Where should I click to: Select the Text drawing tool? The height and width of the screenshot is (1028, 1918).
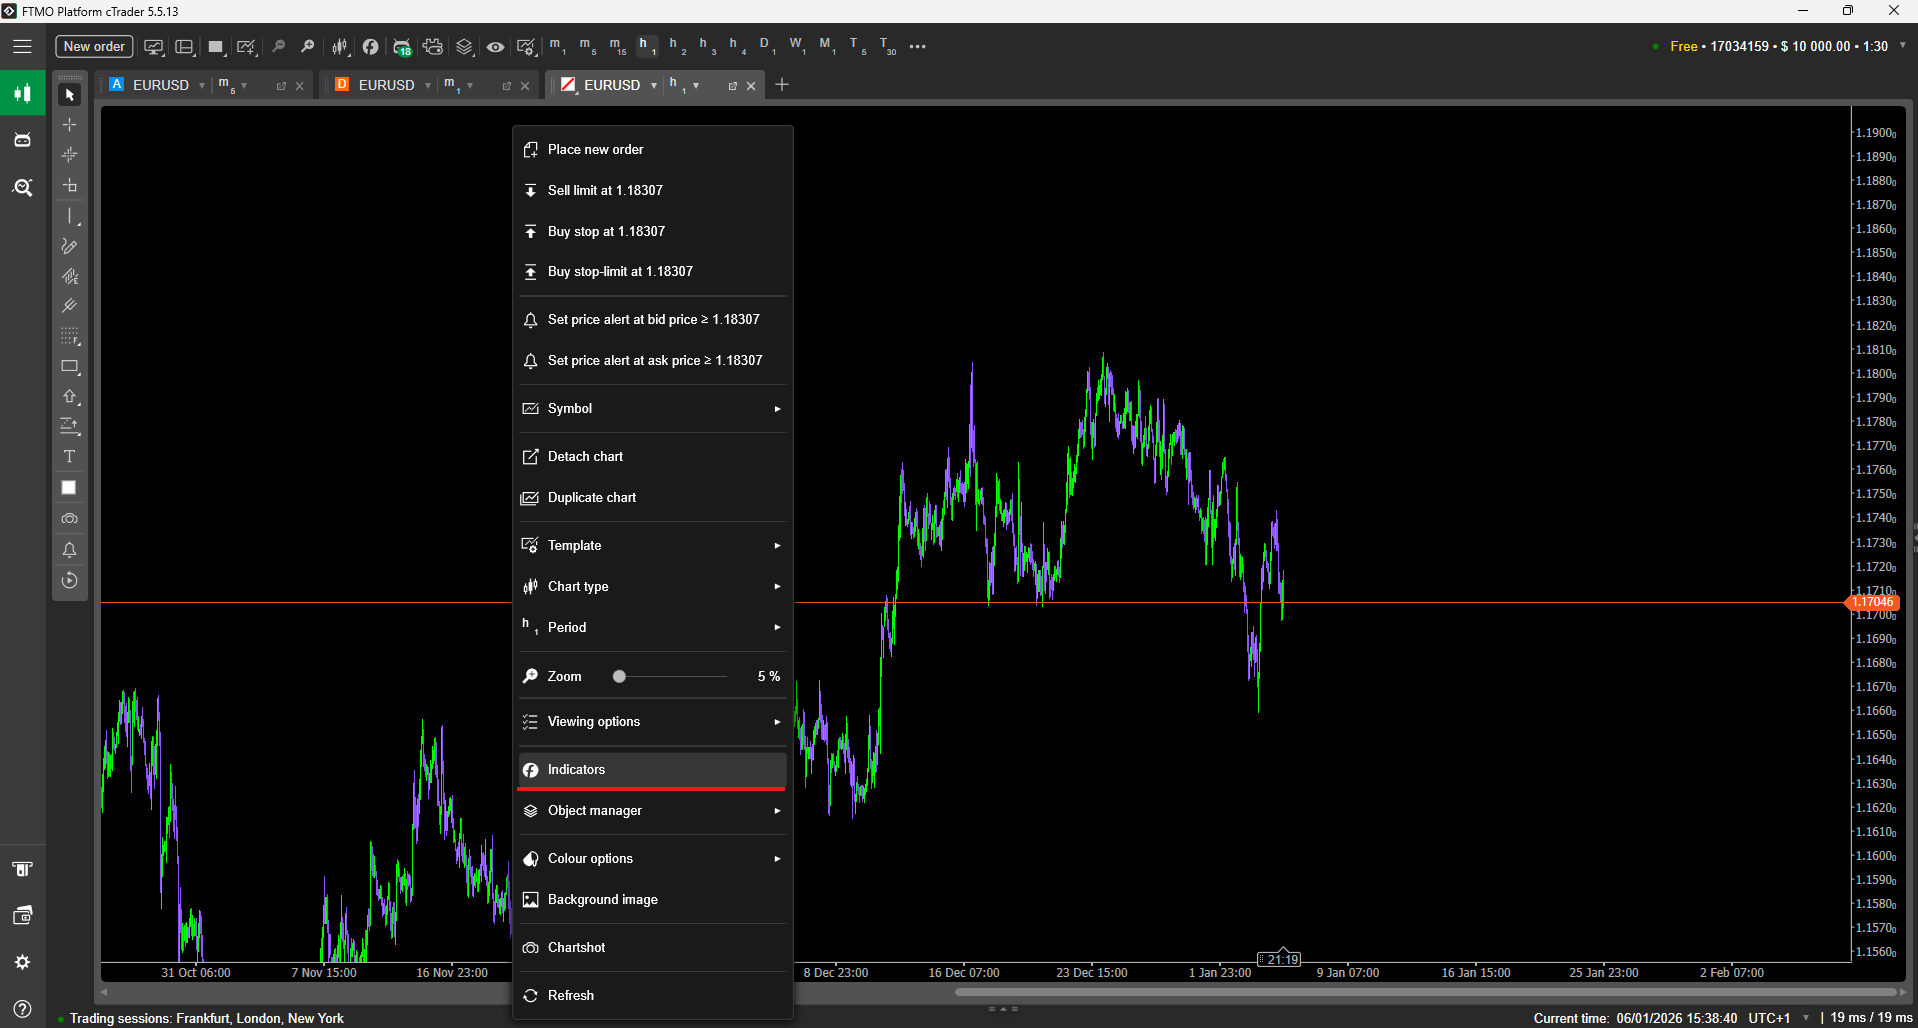(69, 457)
